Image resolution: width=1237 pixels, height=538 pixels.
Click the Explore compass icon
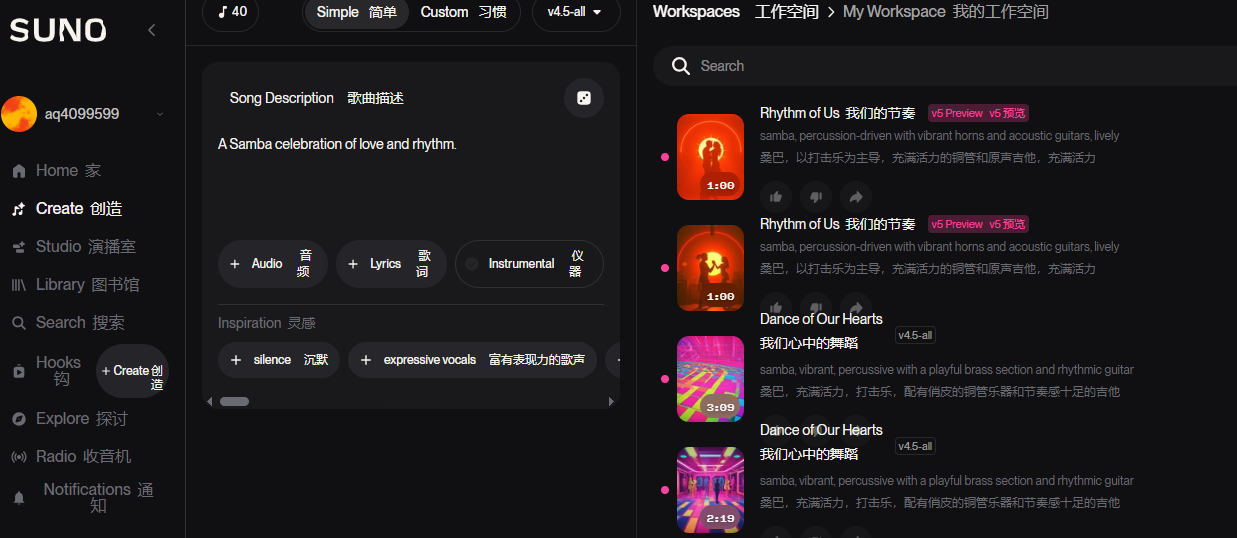tap(18, 419)
